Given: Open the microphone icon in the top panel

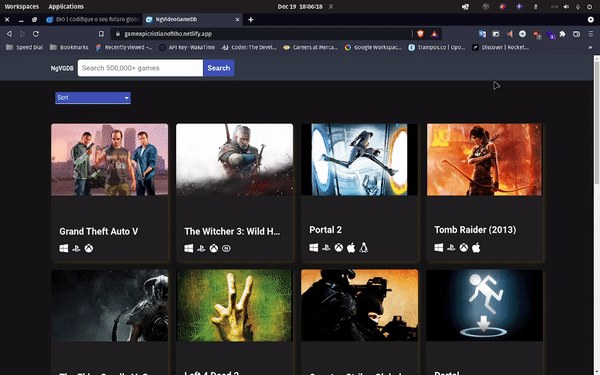Looking at the screenshot, I should (x=578, y=7).
